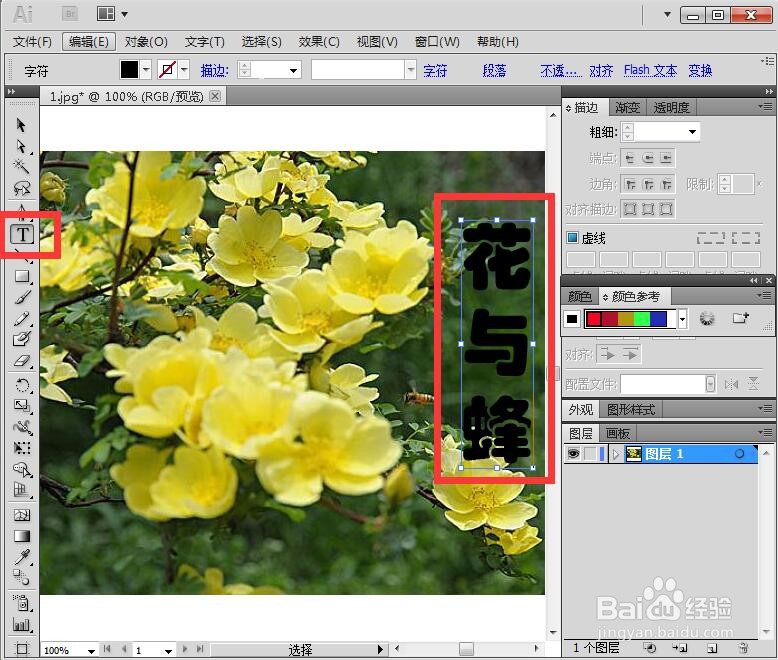This screenshot has width=778, height=660.
Task: Select the Warp tool
Action: [x=22, y=427]
